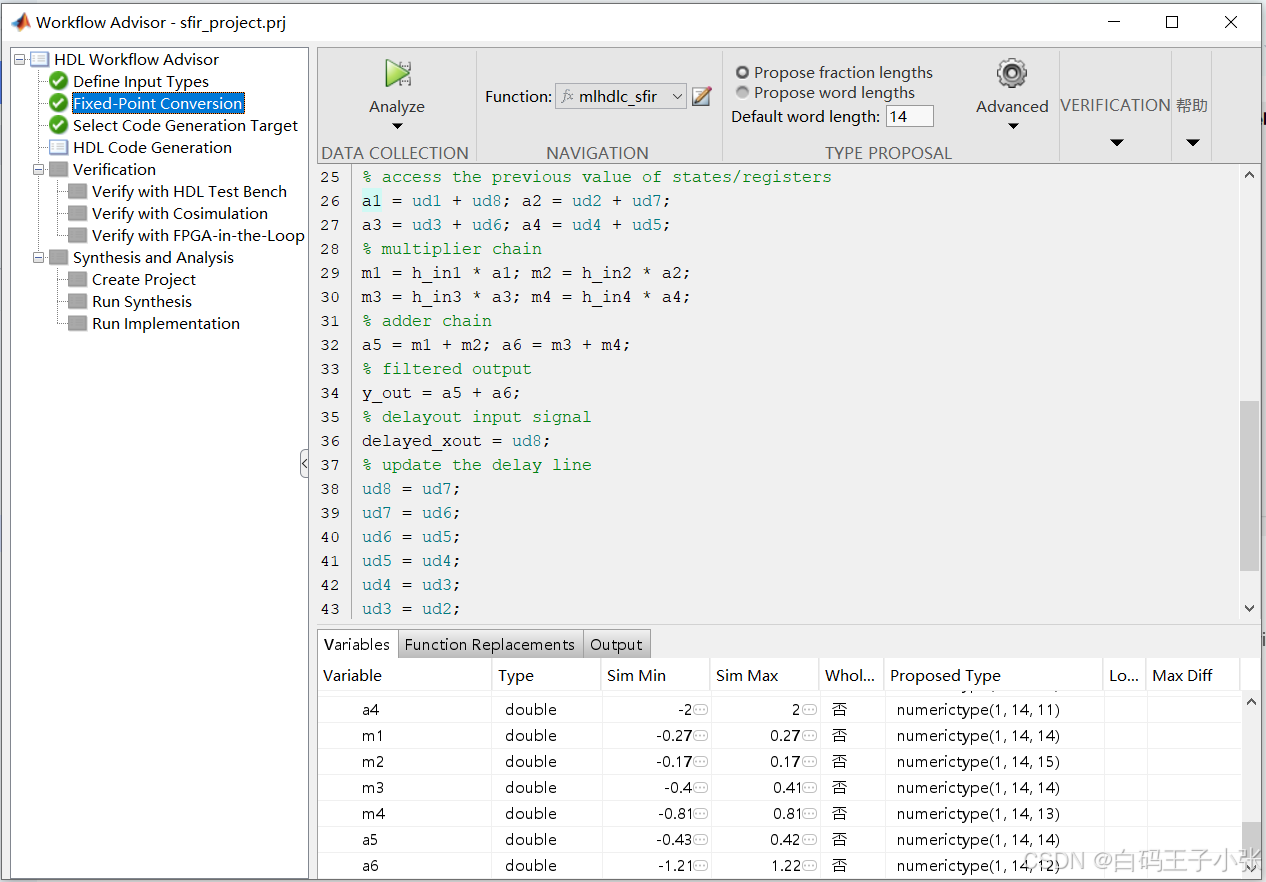Sort by the Variable column header

click(405, 675)
